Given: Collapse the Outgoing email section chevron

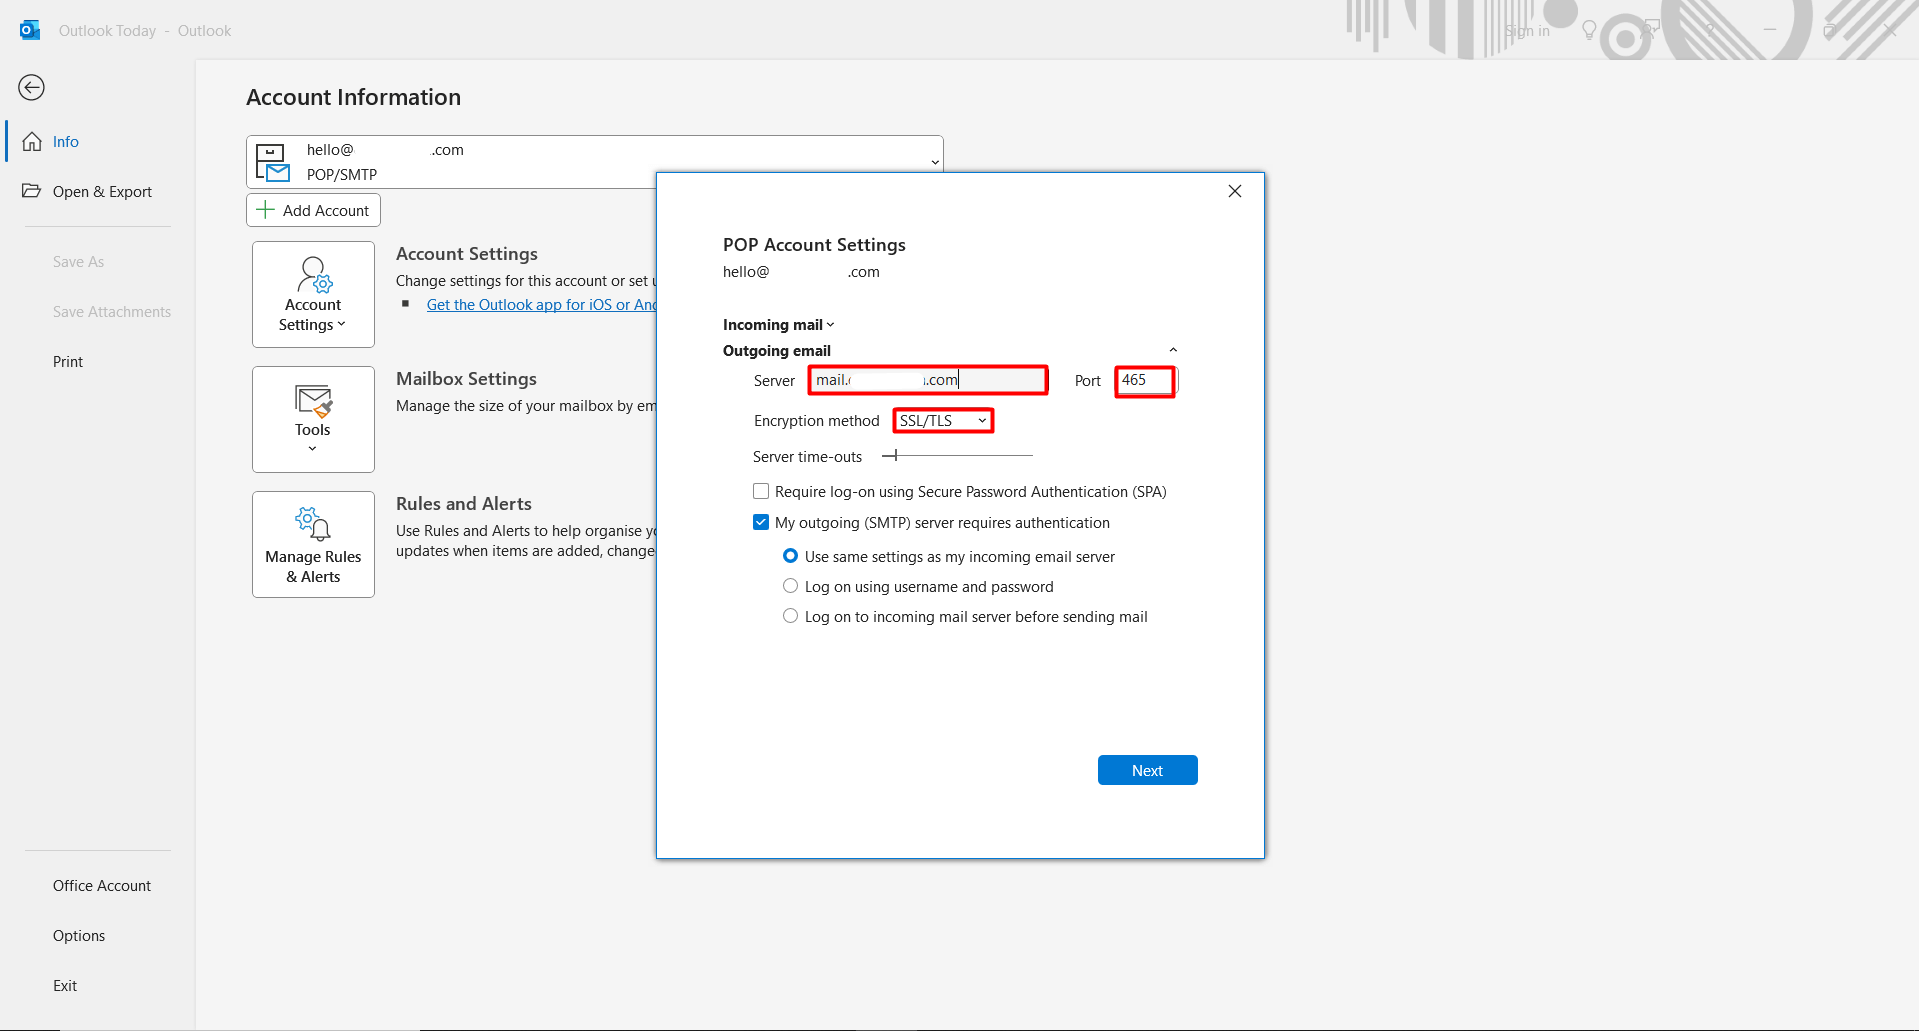Looking at the screenshot, I should click(x=1173, y=350).
